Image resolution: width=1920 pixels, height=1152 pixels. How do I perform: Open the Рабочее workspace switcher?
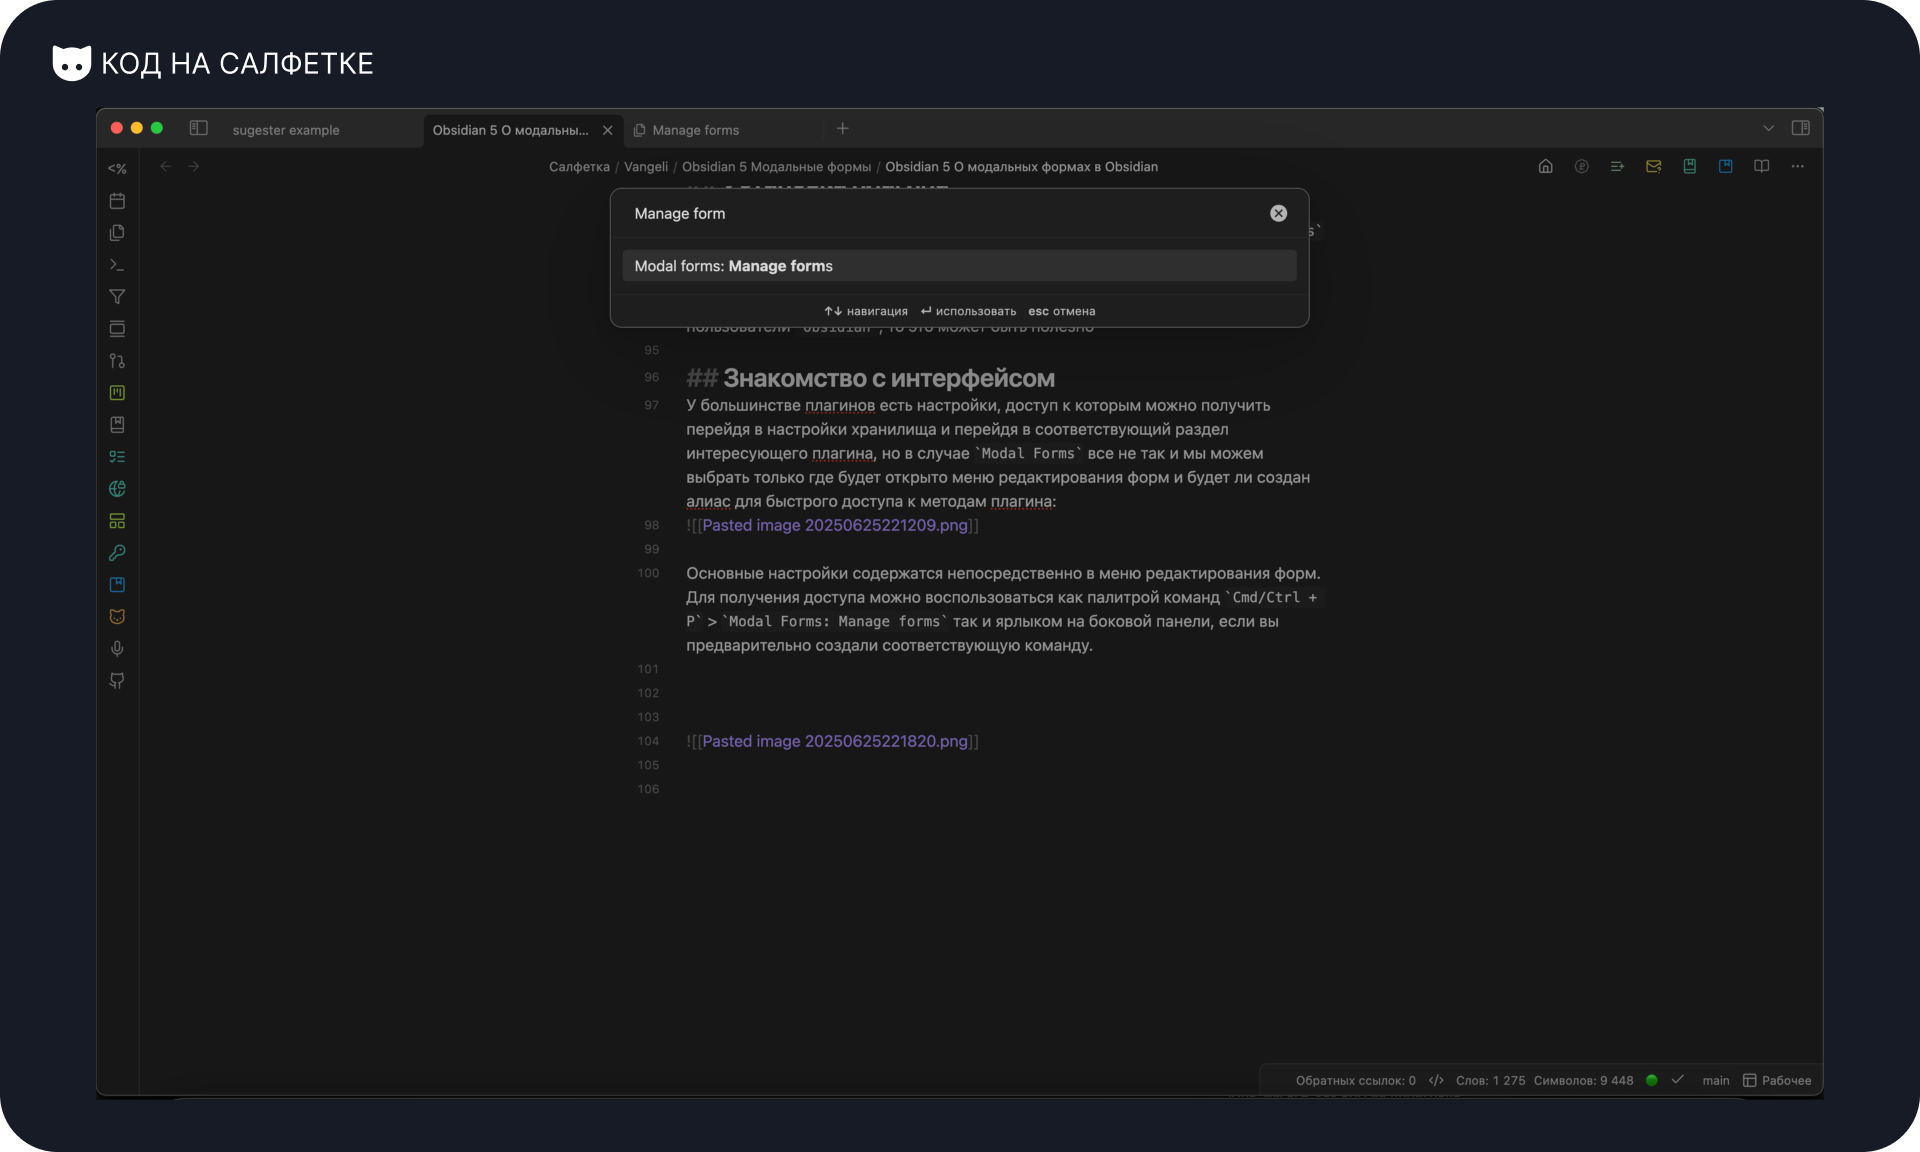tap(1777, 1081)
